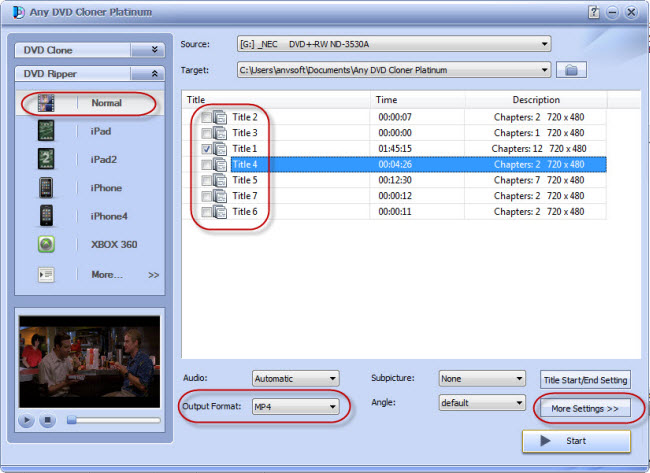Screen dimensions: 650x473
Task: Open the DVD Clone section header
Action: pyautogui.click(x=90, y=50)
